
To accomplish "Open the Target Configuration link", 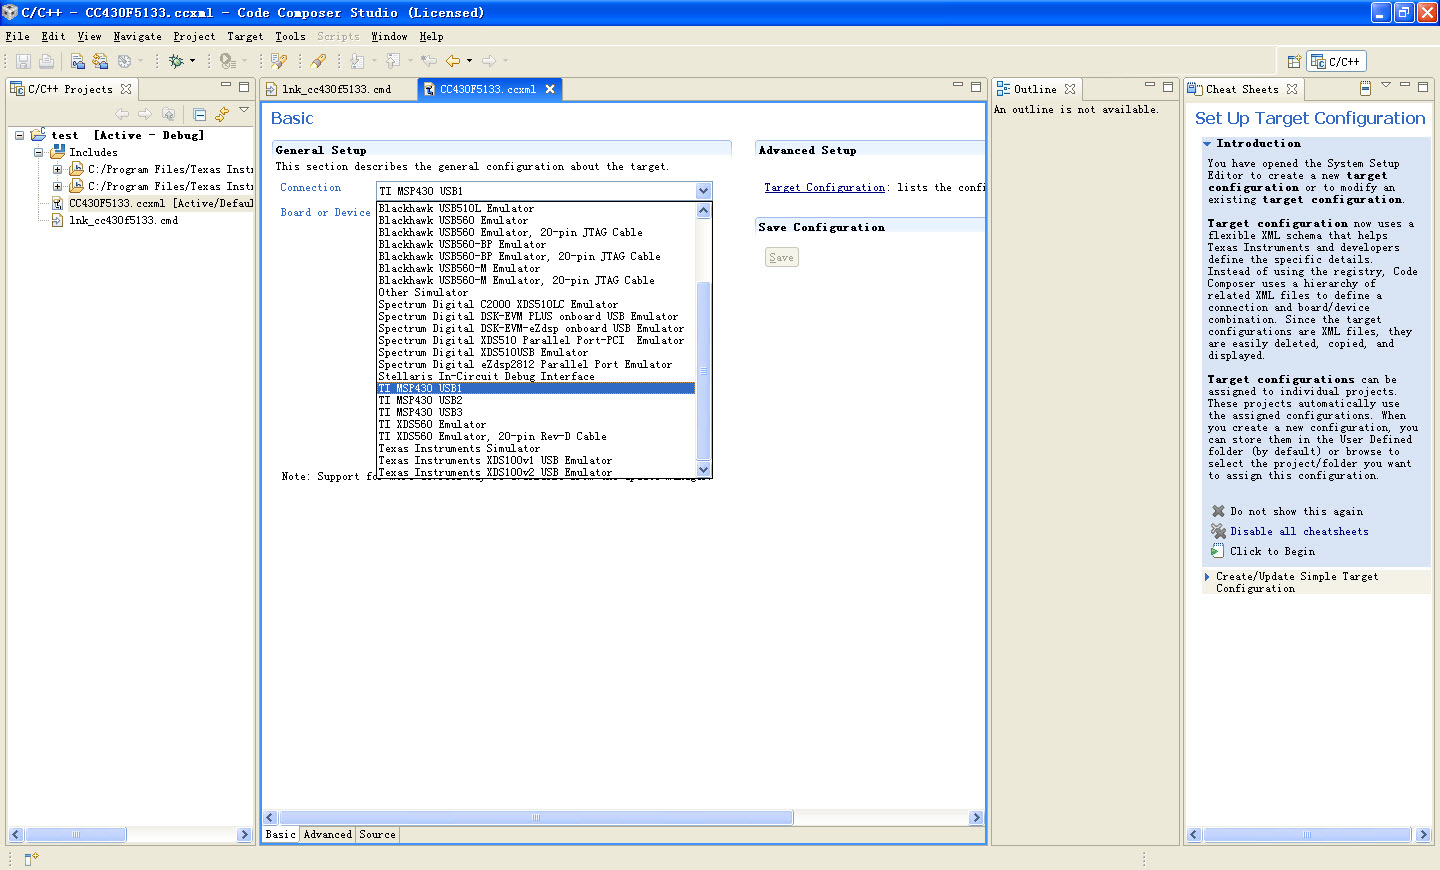I will (x=825, y=187).
